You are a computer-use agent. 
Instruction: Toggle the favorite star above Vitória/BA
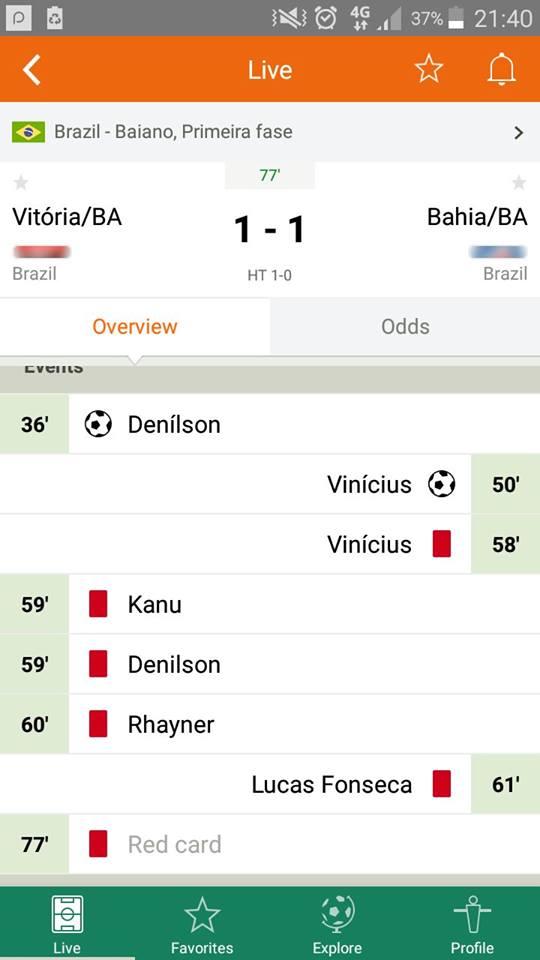click(x=21, y=182)
